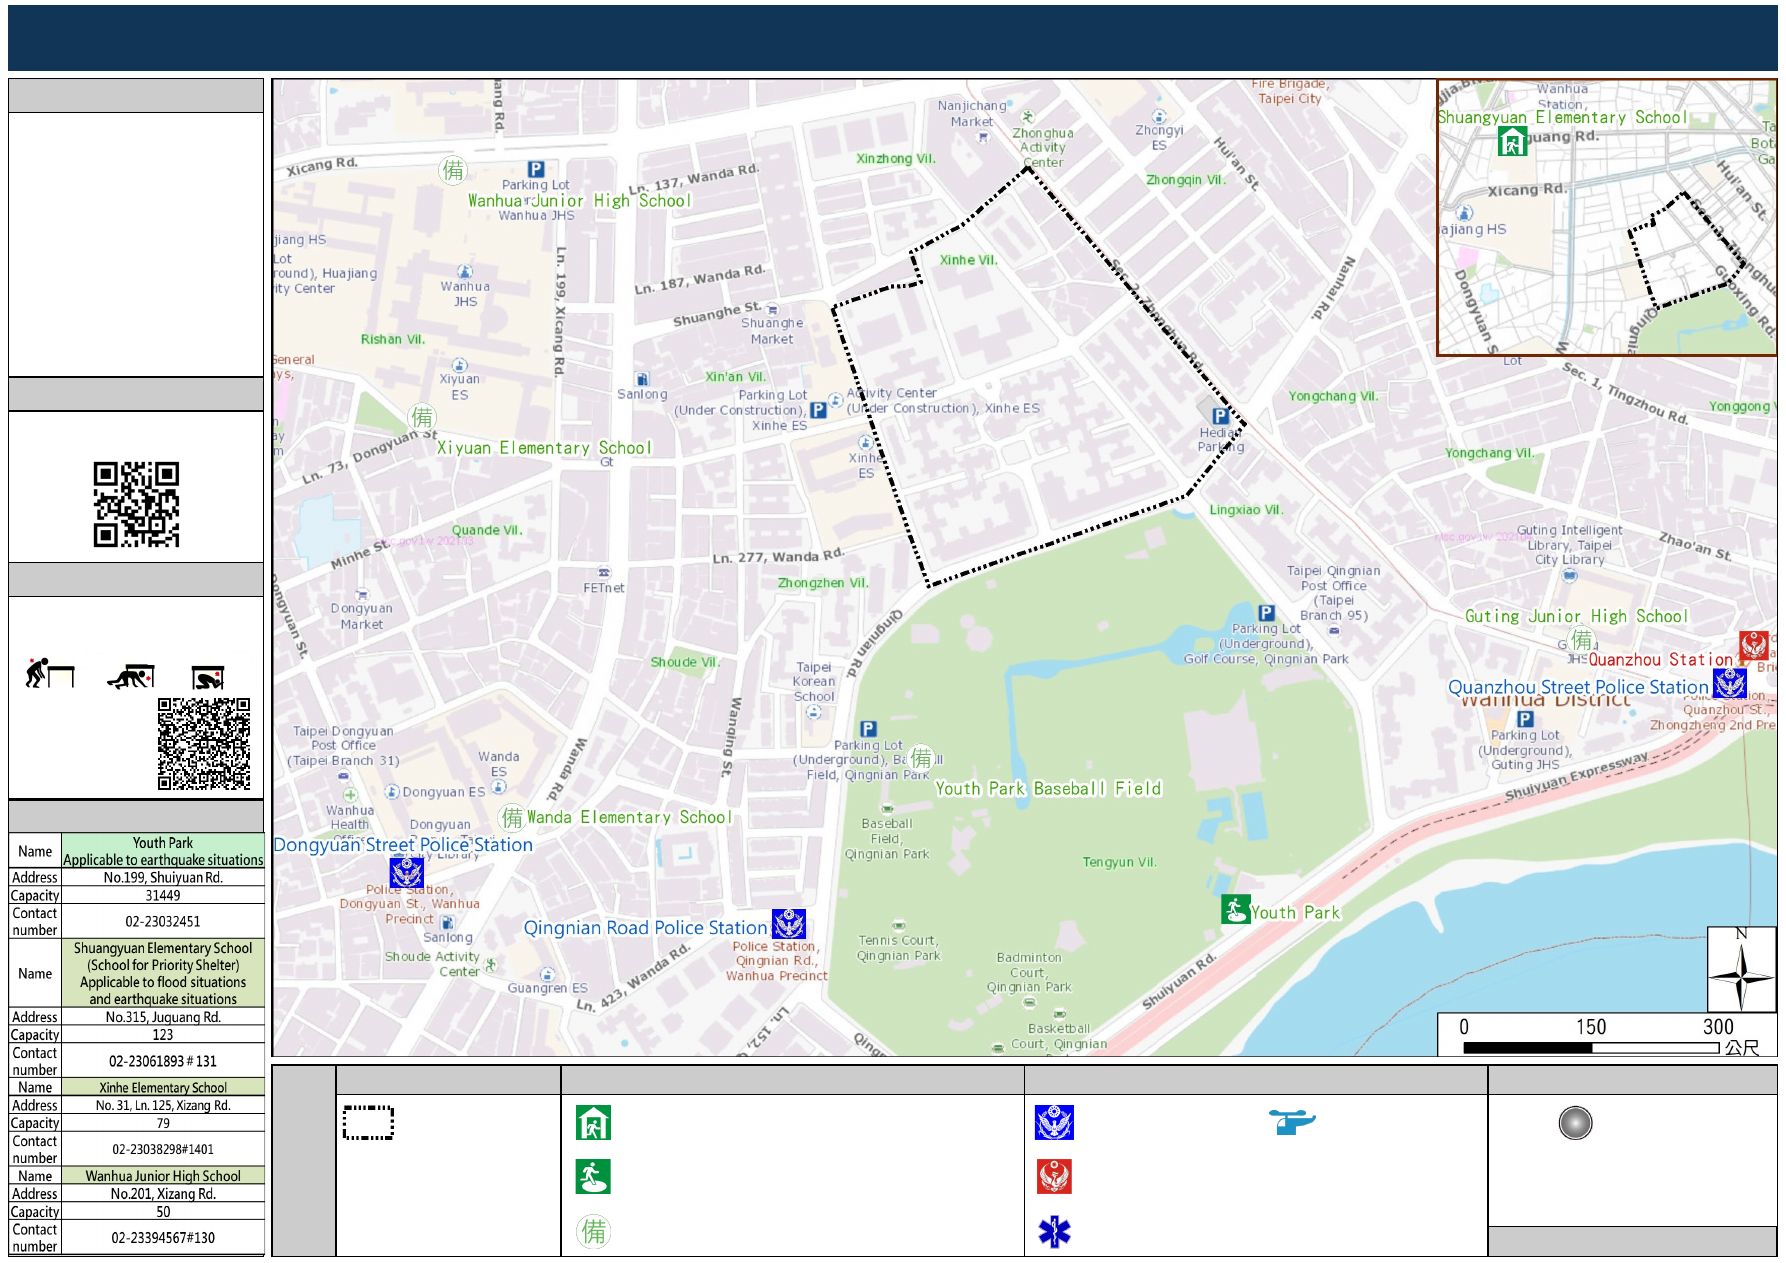Click the parking icon at Hediao Parking

(x=1220, y=416)
